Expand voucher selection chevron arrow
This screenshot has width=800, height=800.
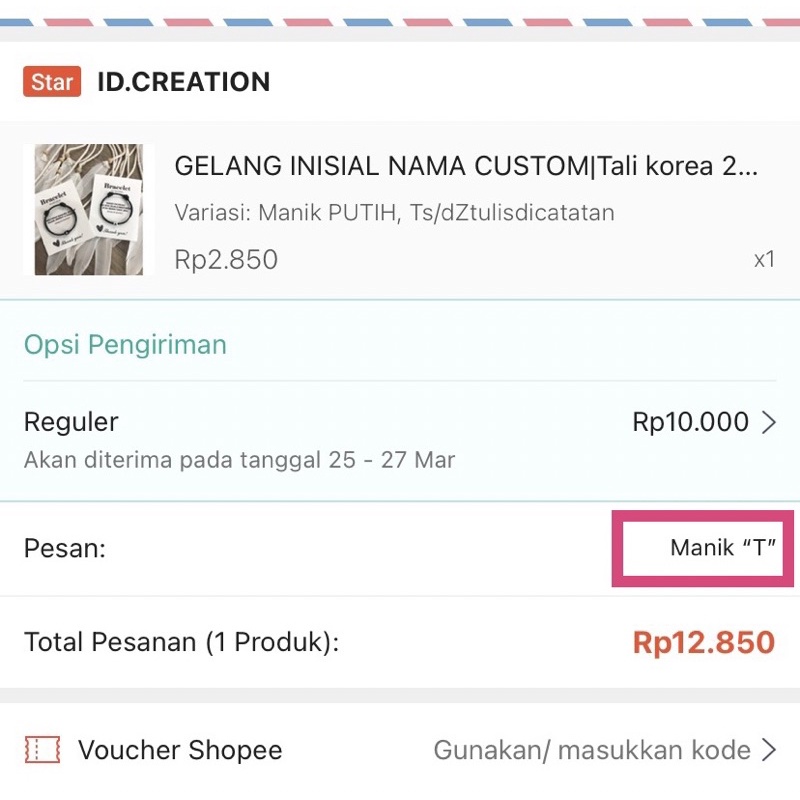click(769, 750)
